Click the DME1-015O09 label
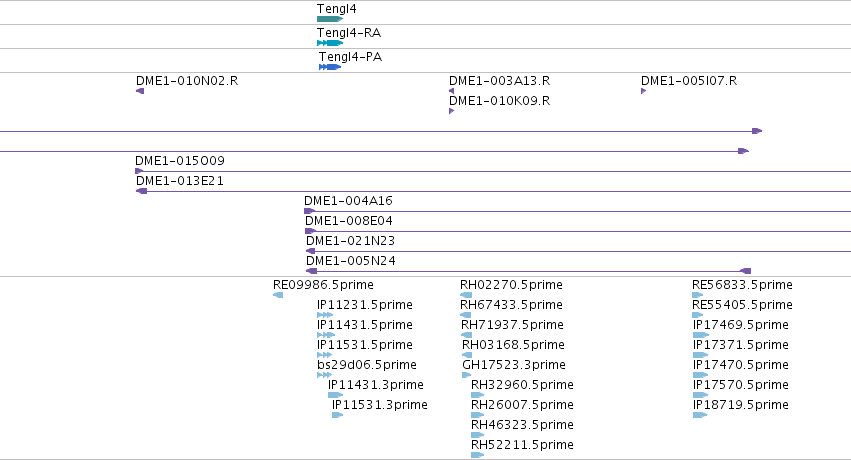The image size is (851, 460). (x=180, y=161)
